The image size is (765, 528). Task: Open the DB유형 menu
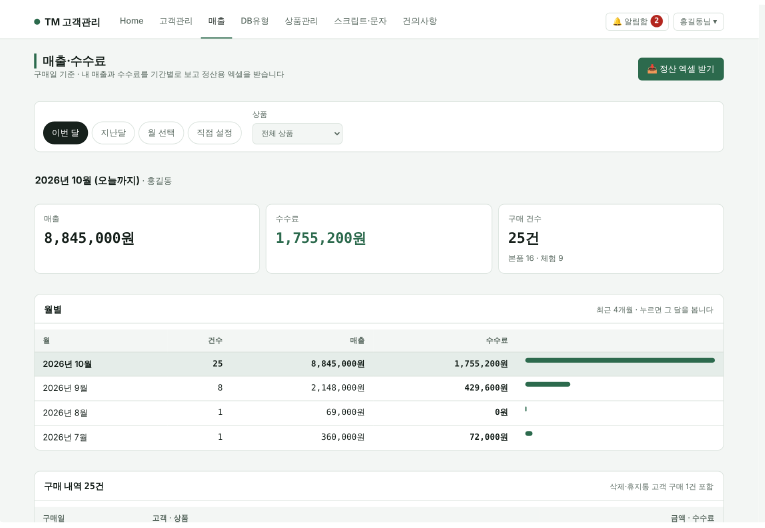click(x=254, y=21)
